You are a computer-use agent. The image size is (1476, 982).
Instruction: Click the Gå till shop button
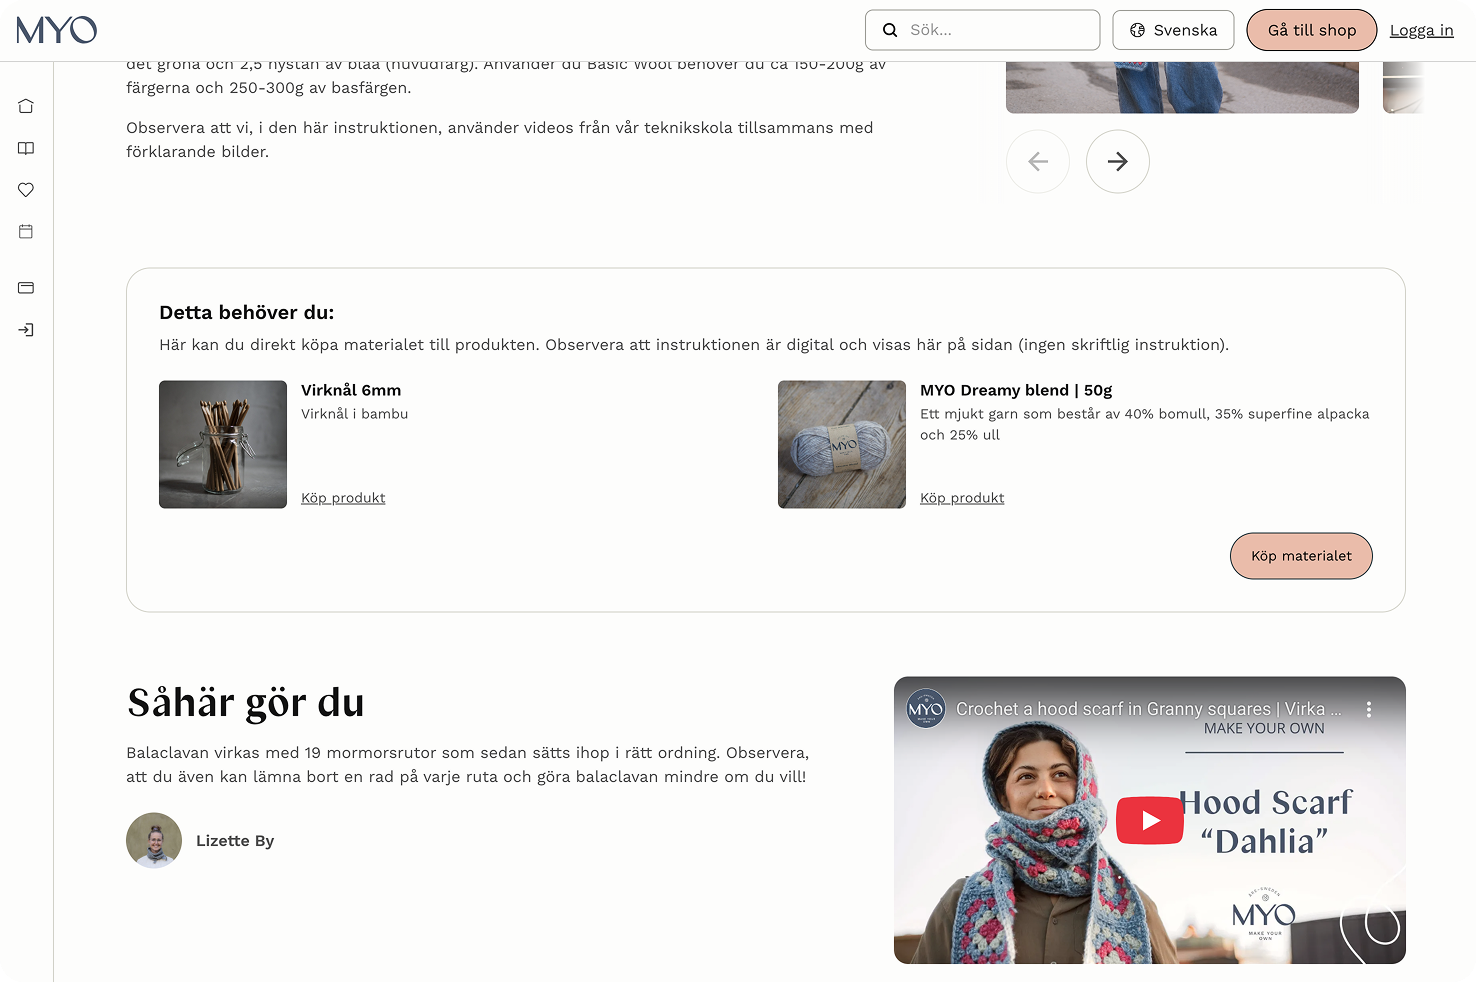[1311, 30]
